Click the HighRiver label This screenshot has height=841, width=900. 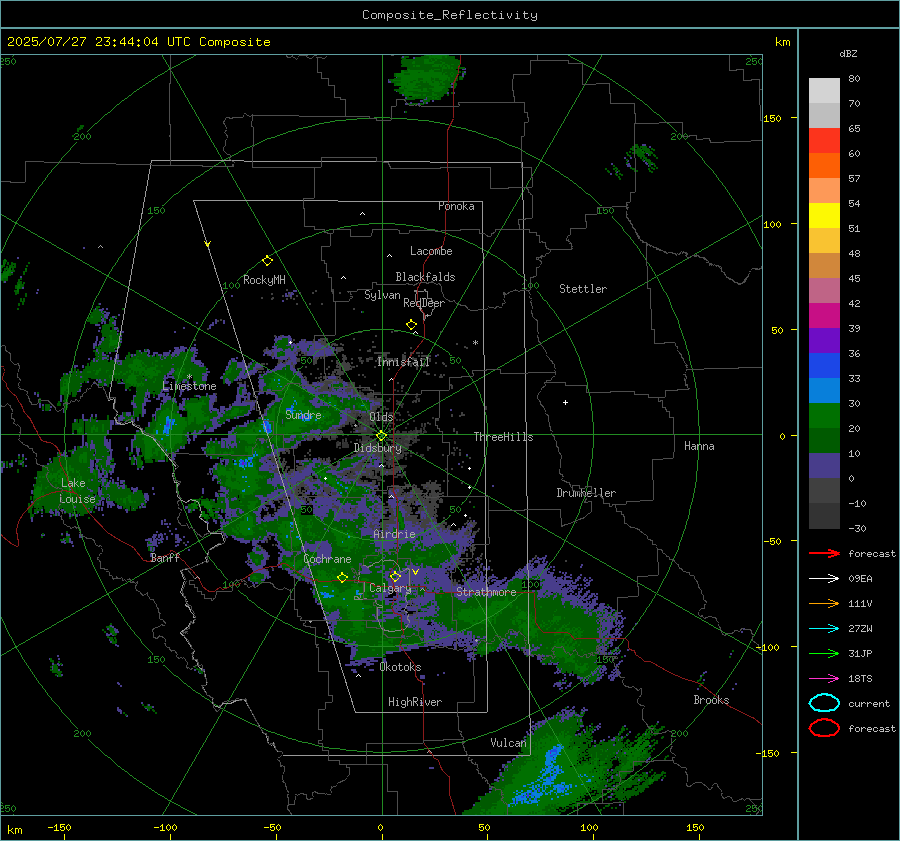415,702
